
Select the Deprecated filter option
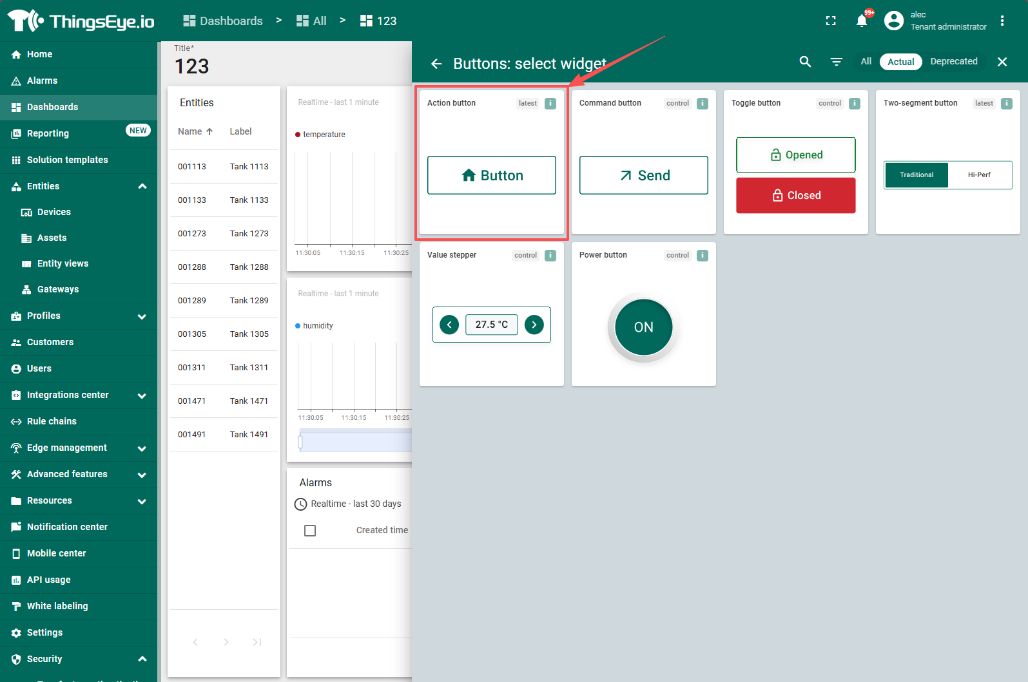(953, 62)
